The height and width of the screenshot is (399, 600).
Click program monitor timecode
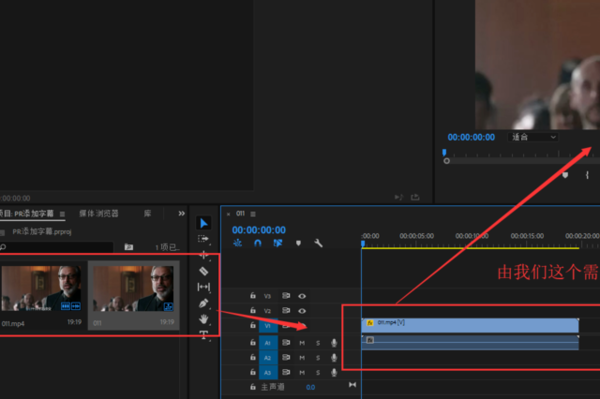coord(471,137)
